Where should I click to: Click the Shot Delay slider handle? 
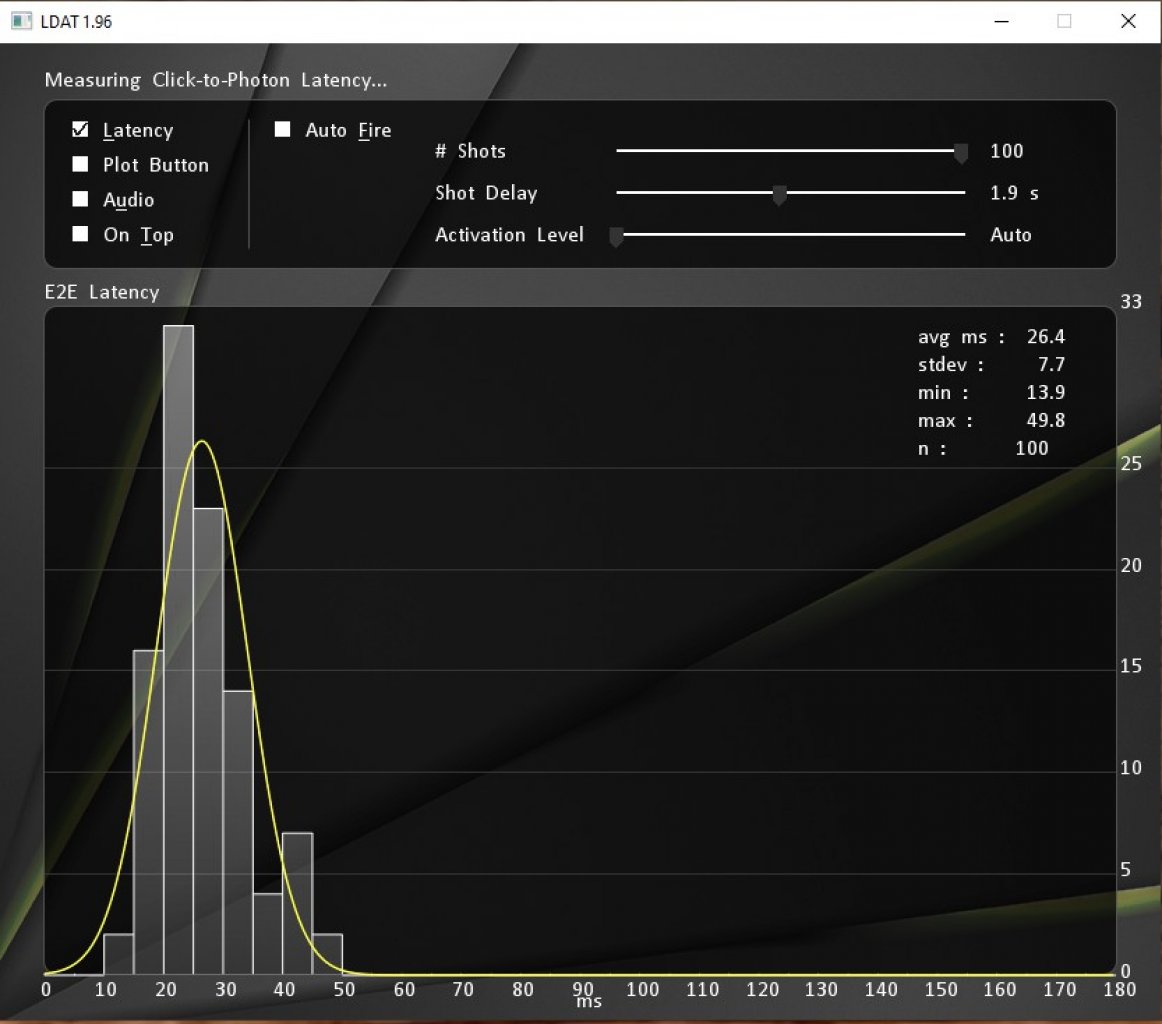pos(779,195)
